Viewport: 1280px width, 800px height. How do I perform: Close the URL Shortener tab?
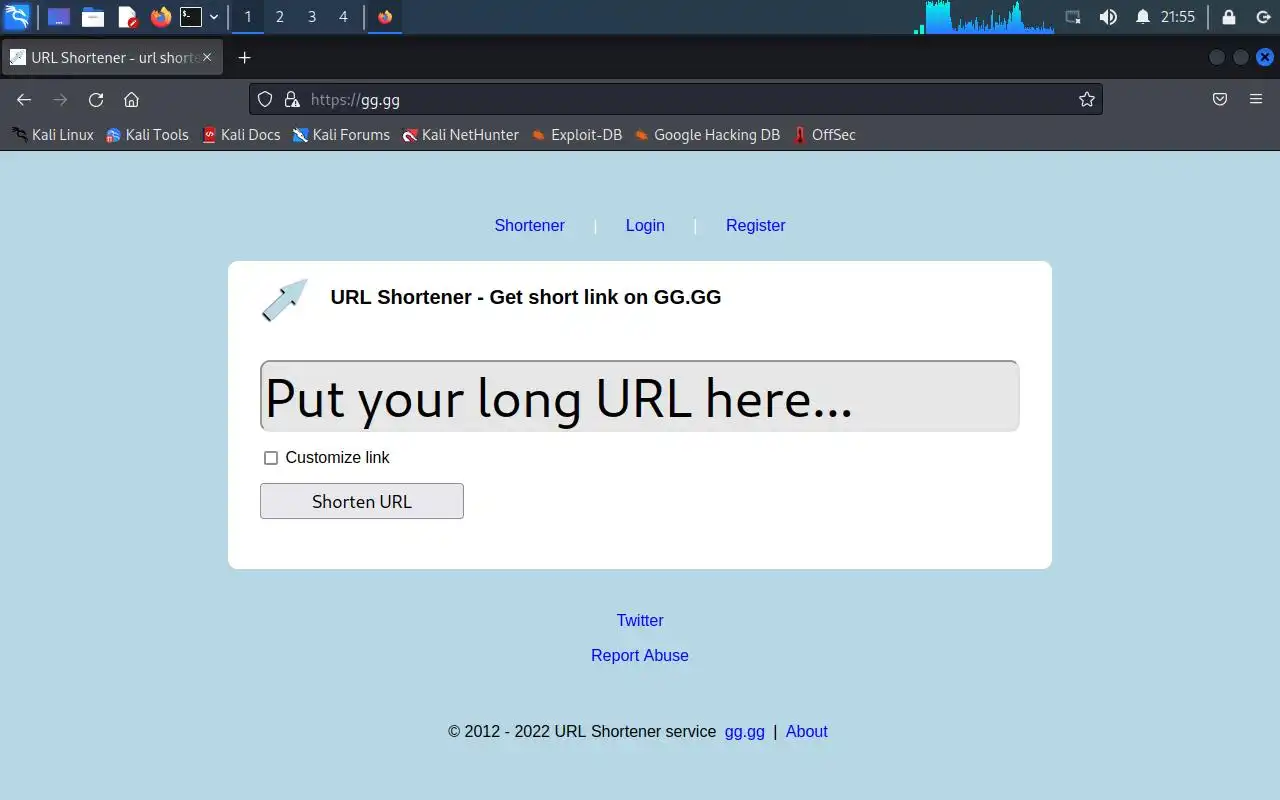(207, 58)
